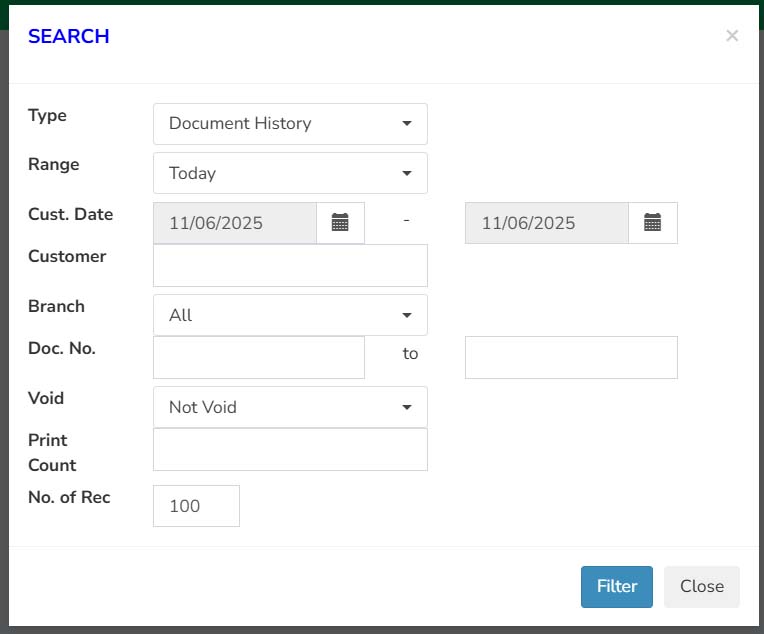Select the No. of Rec field

click(x=196, y=506)
